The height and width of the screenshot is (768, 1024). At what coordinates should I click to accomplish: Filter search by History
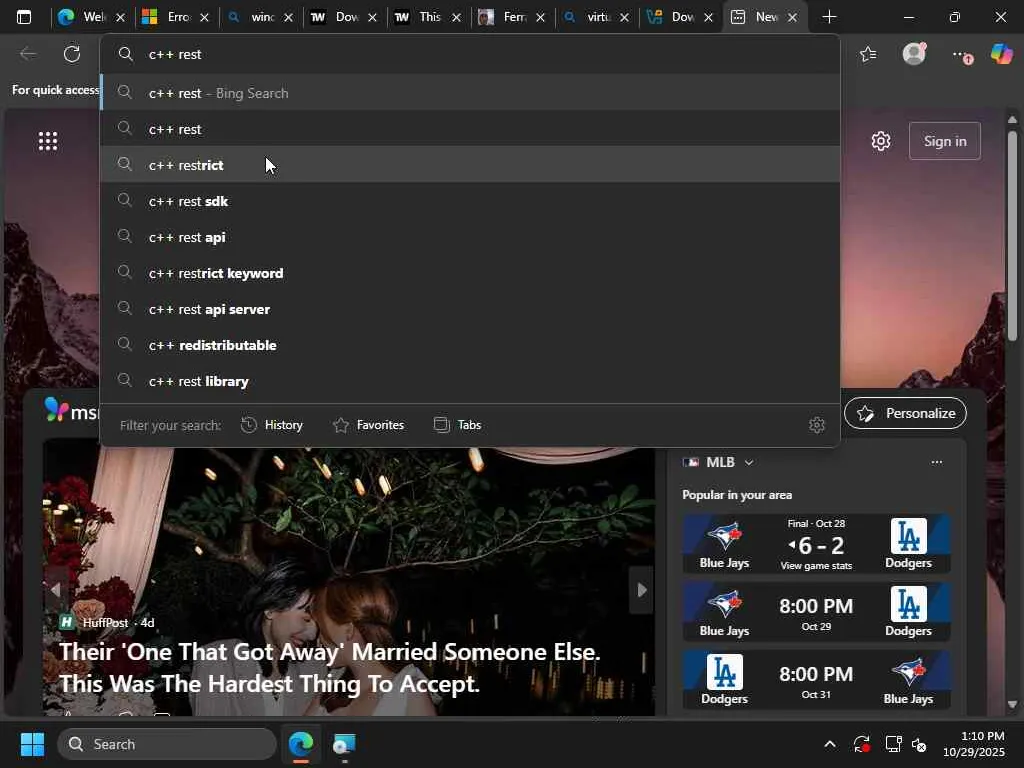[x=272, y=425]
